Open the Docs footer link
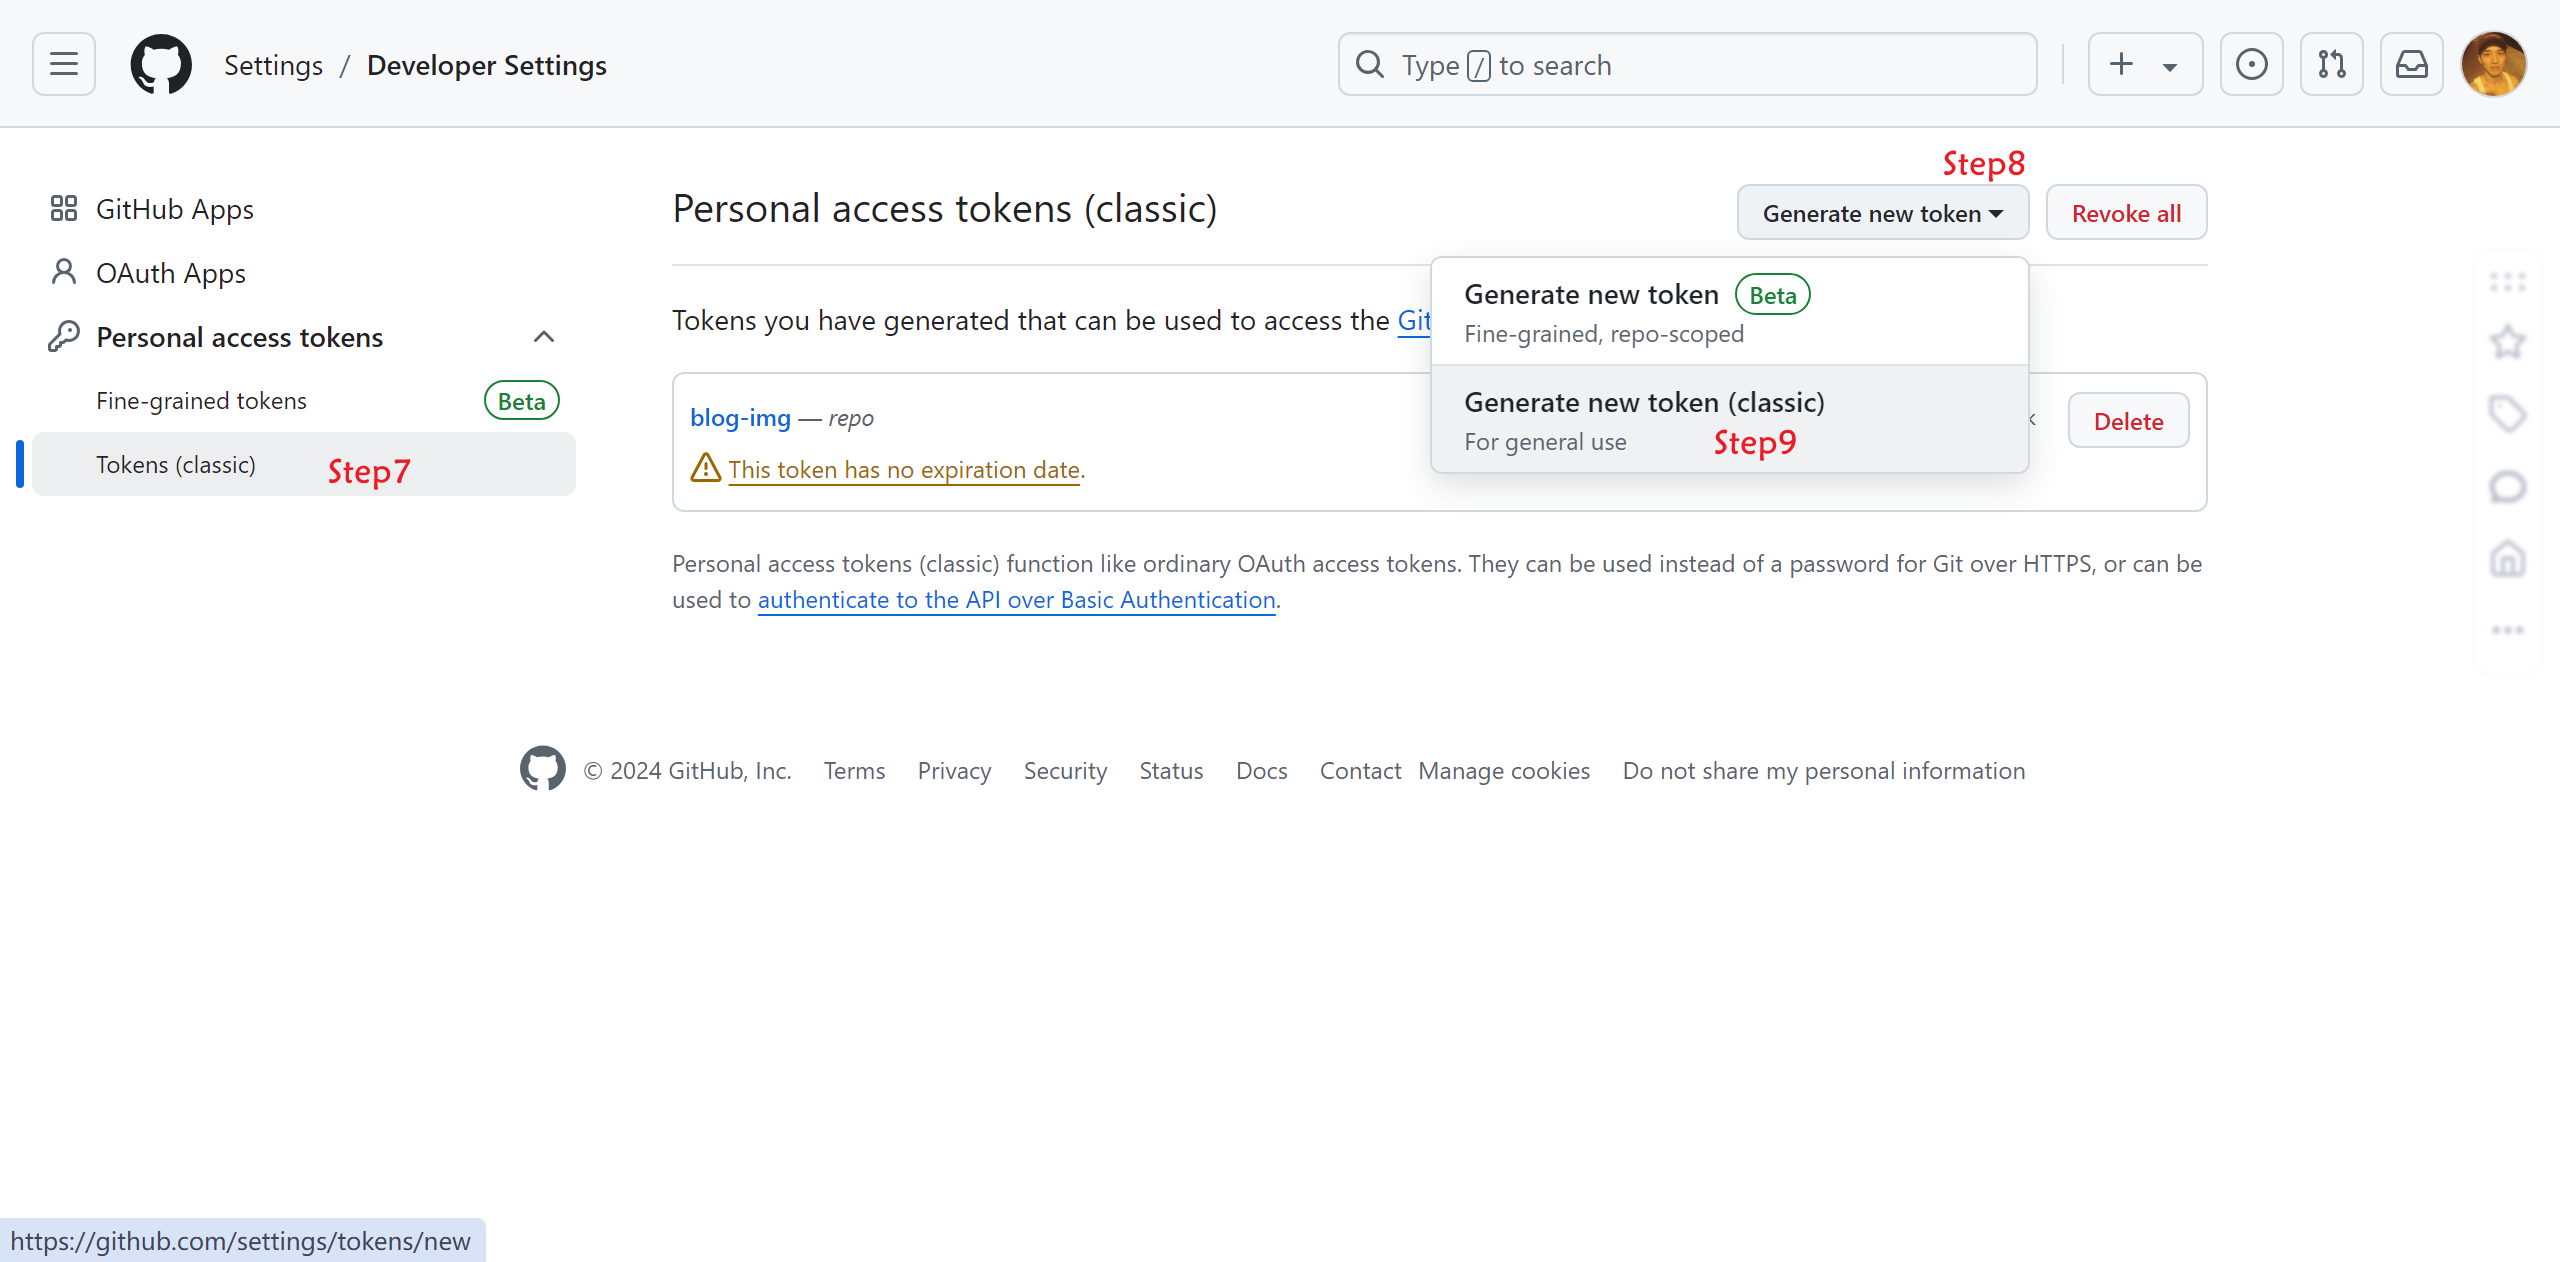 [1261, 771]
